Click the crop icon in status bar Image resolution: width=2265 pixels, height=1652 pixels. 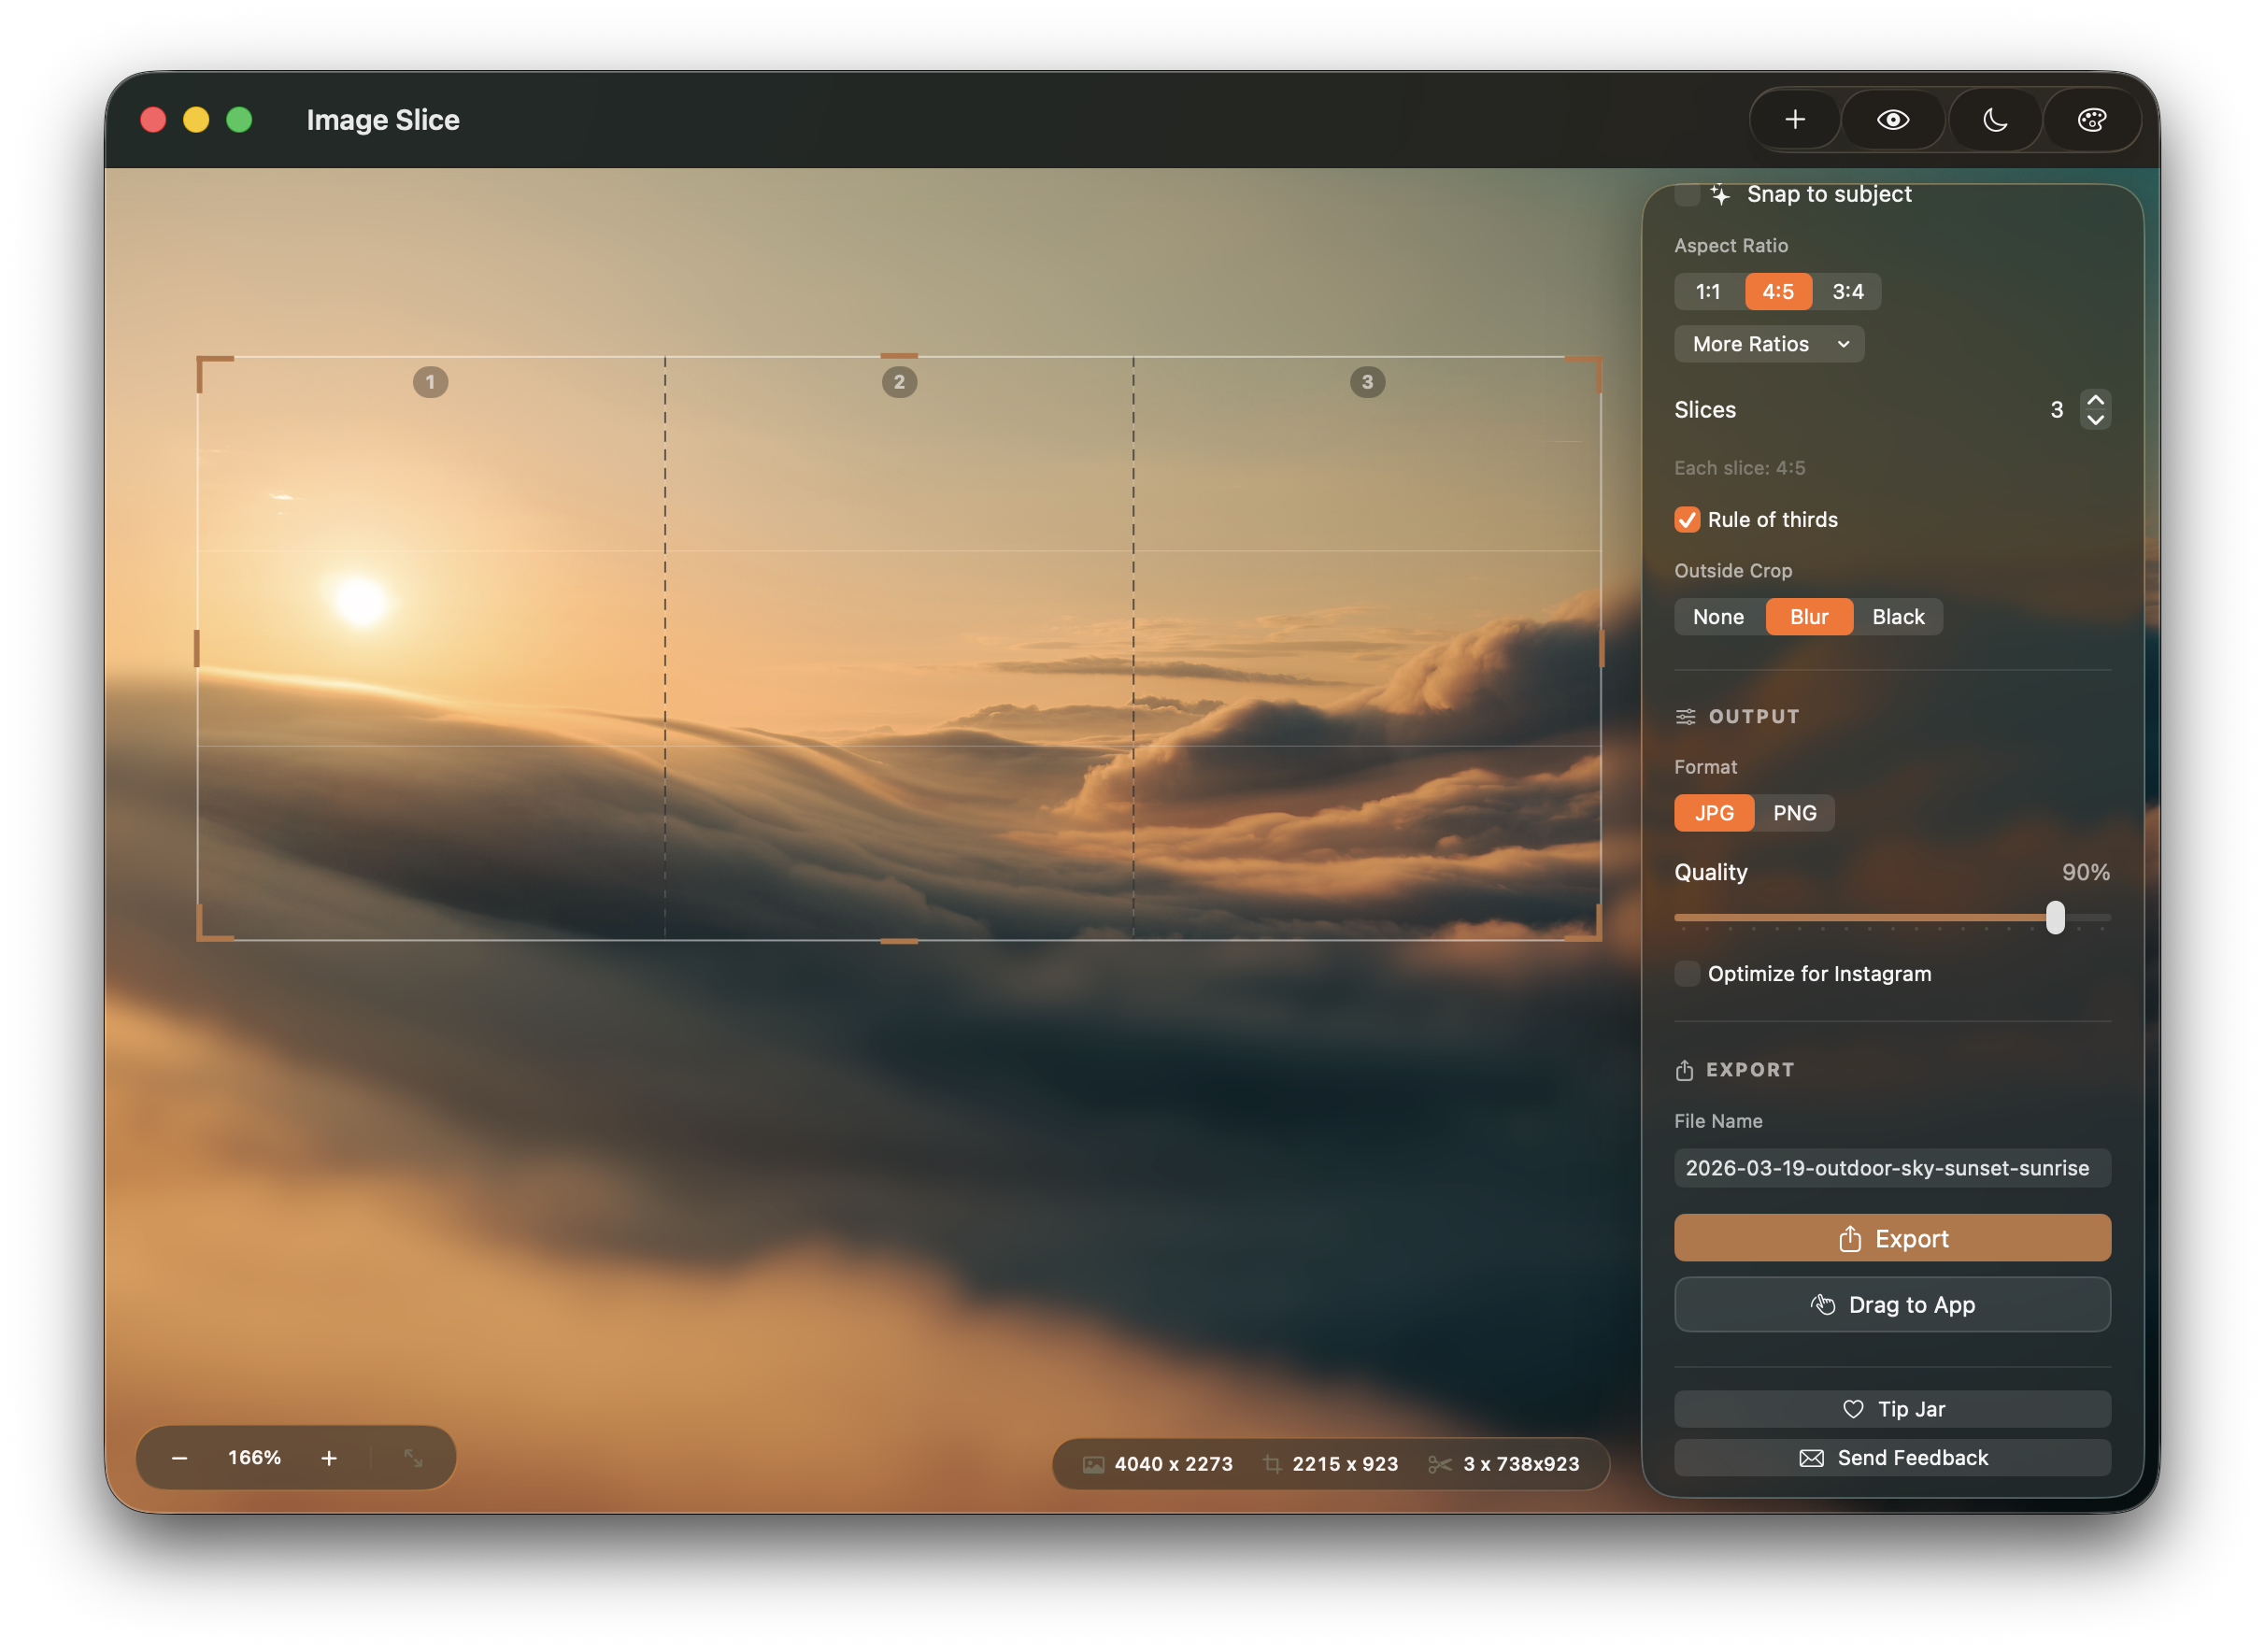tap(1272, 1464)
